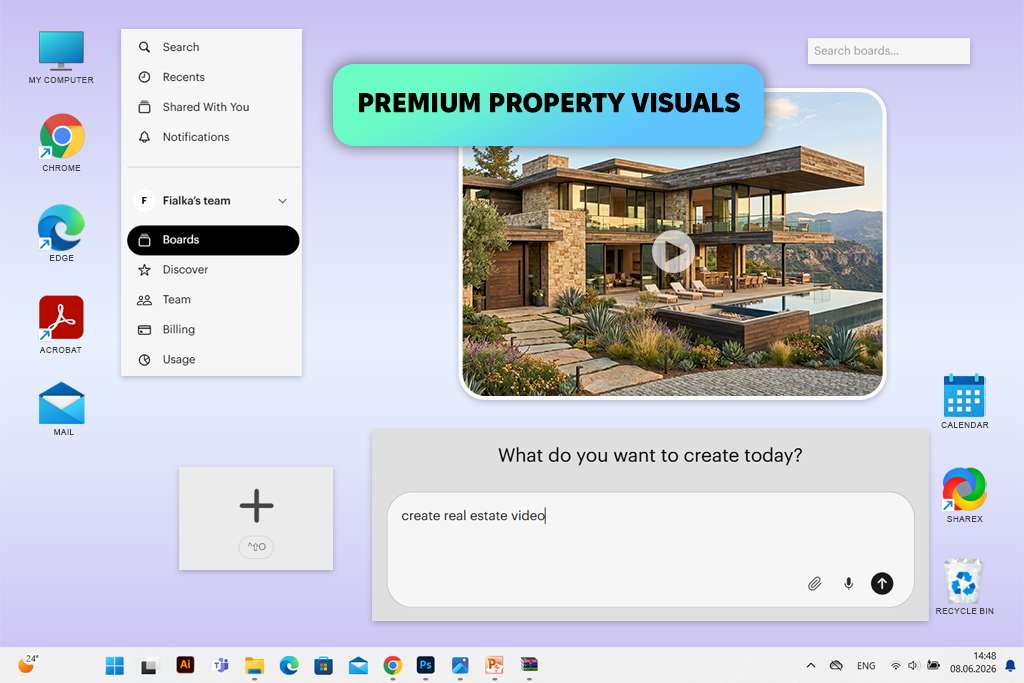
Task: Launch Adobe Illustrator from the taskbar
Action: [185, 665]
